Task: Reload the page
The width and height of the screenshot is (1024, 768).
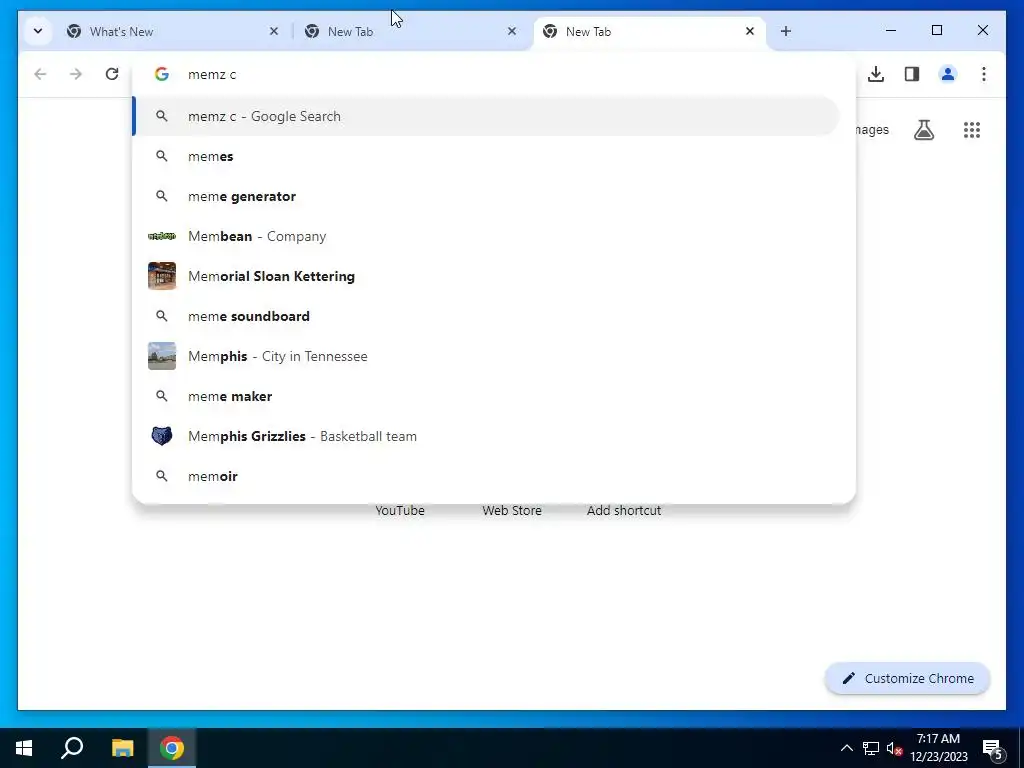Action: [112, 74]
